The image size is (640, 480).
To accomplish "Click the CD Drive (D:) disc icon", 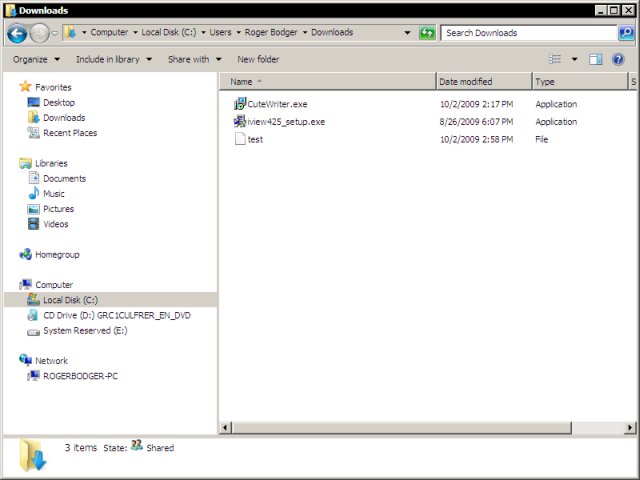I will [x=33, y=315].
